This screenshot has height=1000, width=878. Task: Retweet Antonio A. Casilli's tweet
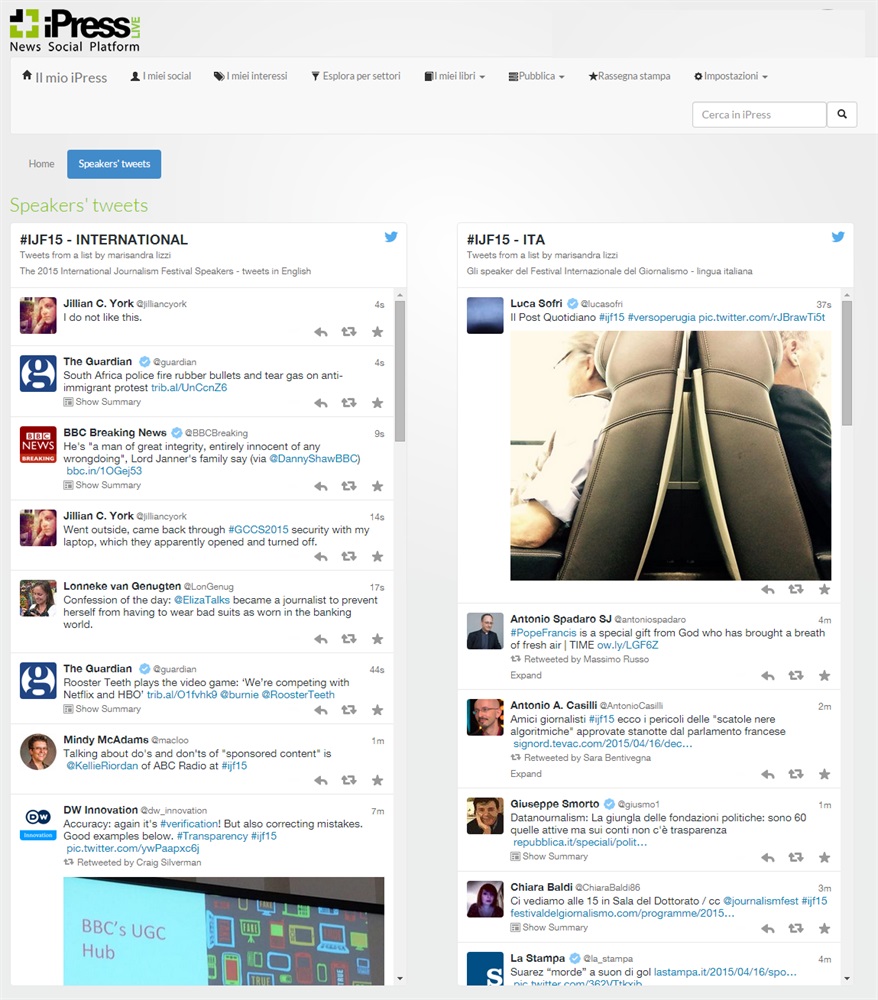pos(796,774)
